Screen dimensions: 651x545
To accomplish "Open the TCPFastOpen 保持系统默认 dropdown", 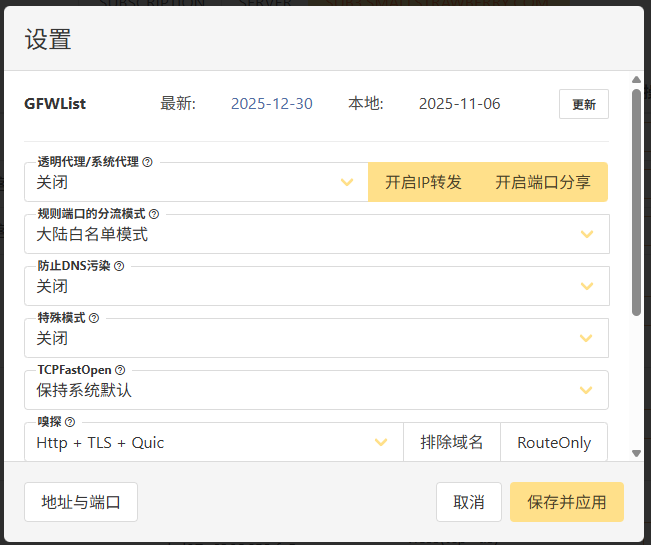I will coord(316,390).
